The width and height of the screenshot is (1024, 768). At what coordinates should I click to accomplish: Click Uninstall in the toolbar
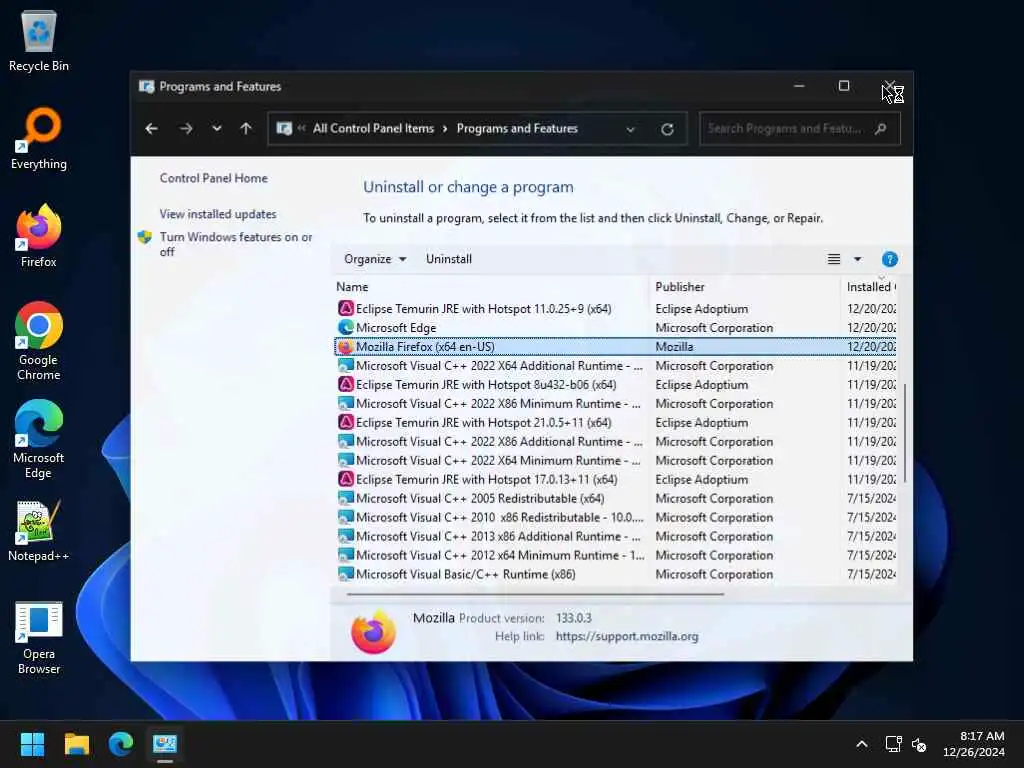click(x=449, y=259)
